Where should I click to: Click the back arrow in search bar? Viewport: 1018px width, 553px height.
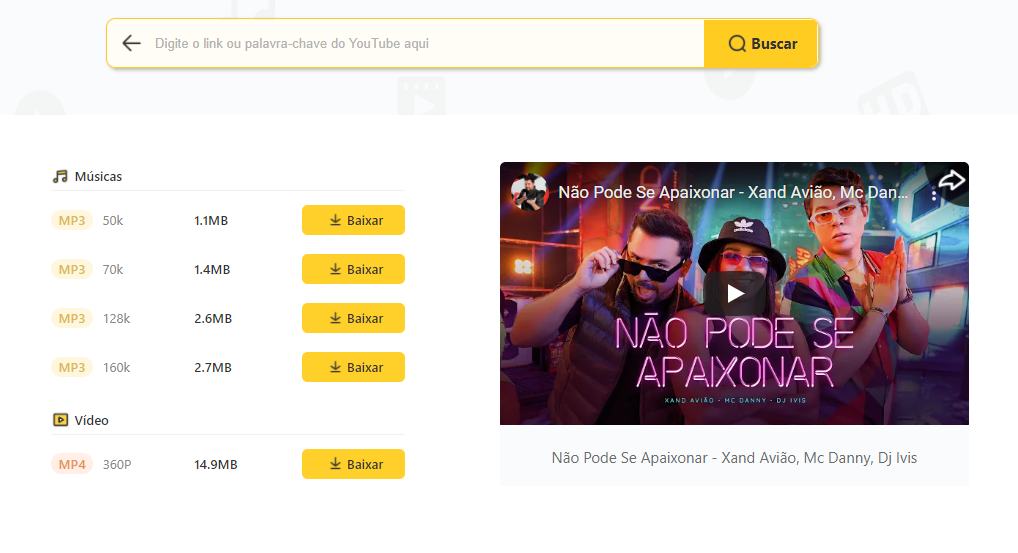[x=131, y=43]
